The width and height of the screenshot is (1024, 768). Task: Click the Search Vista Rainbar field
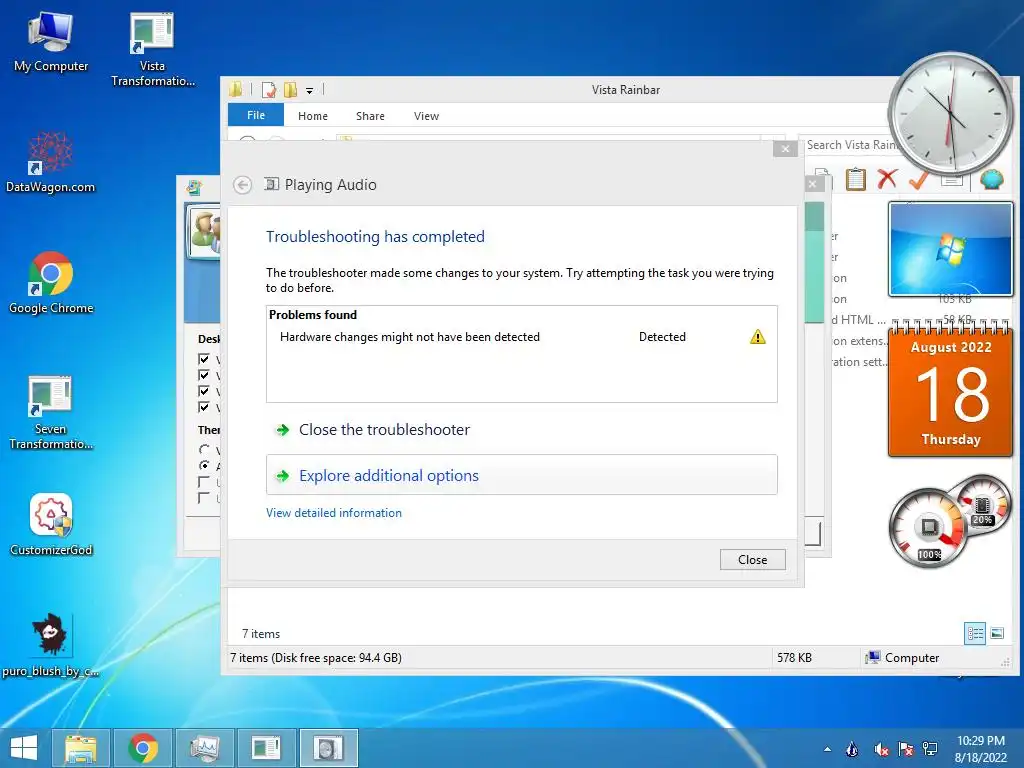coord(849,145)
